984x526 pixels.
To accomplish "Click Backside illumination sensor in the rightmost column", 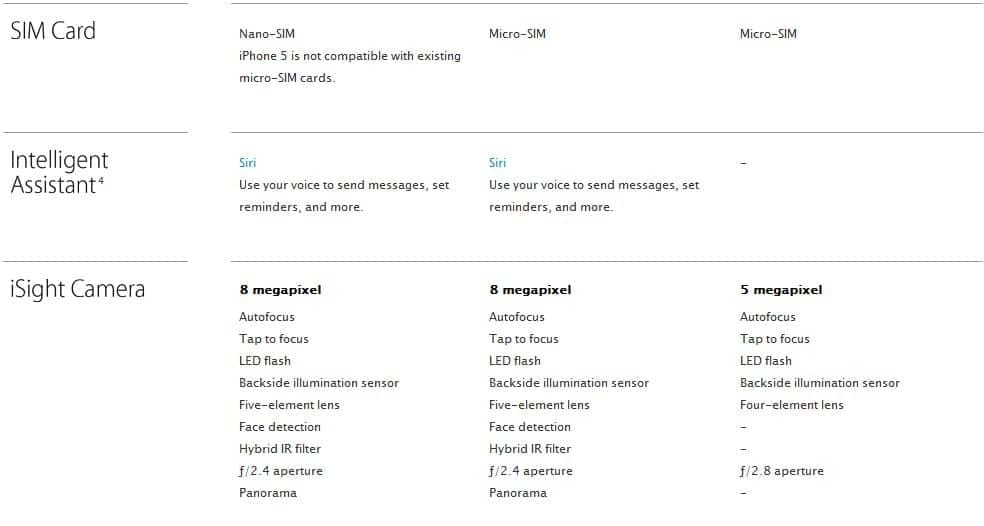I will tap(819, 383).
